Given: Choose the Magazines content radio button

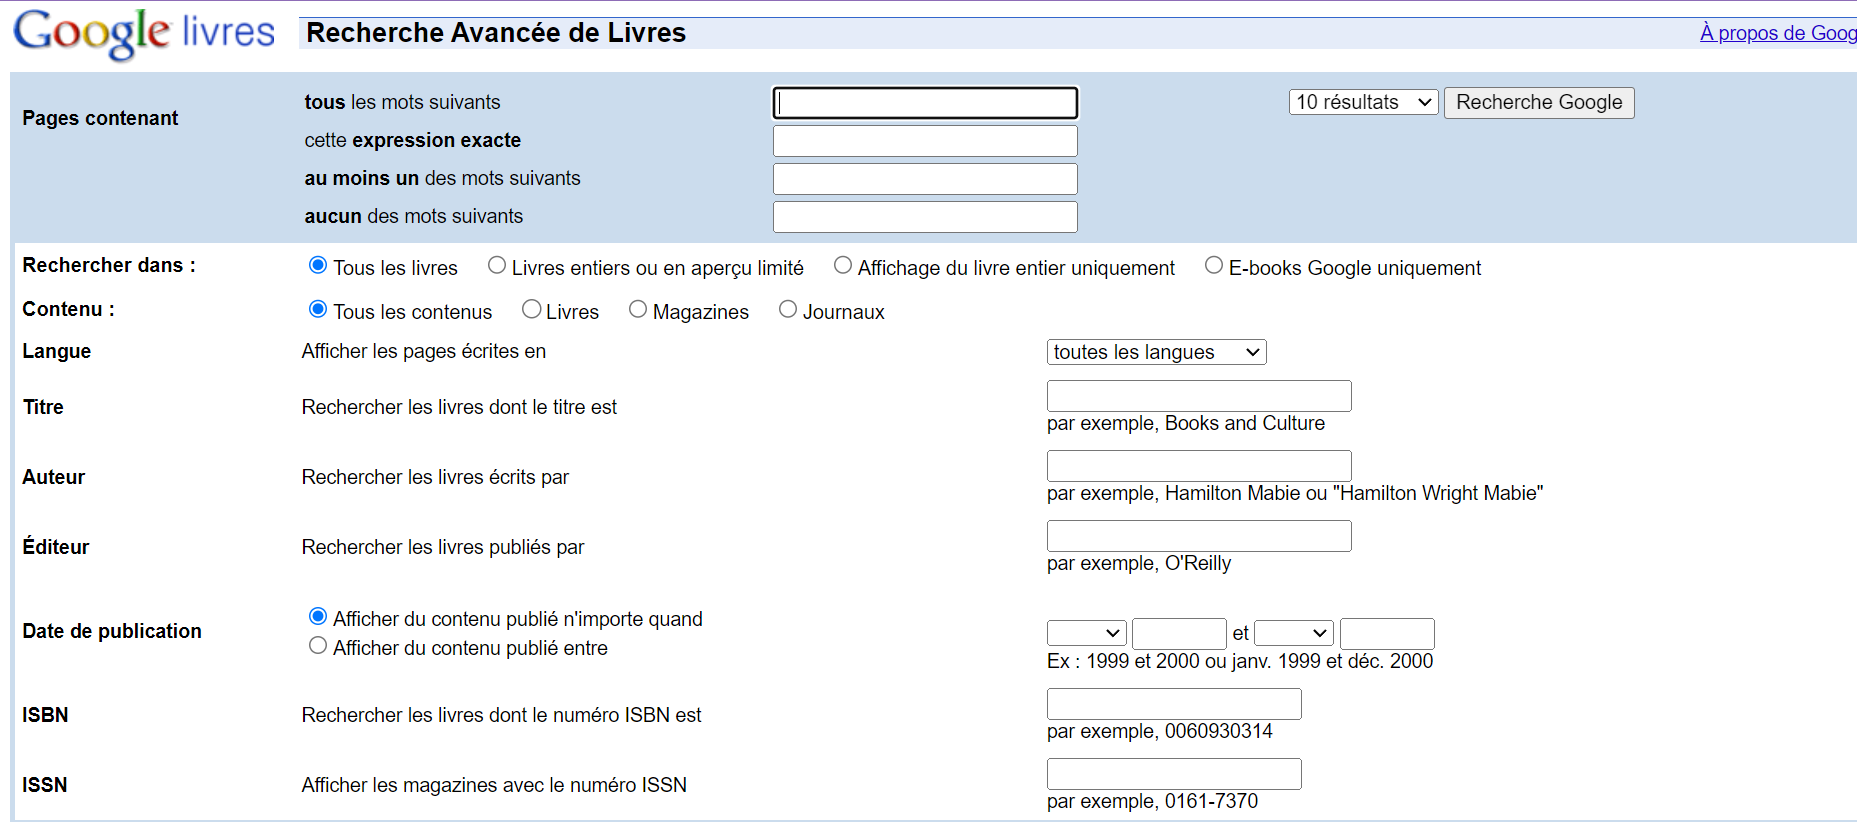Looking at the screenshot, I should point(638,309).
